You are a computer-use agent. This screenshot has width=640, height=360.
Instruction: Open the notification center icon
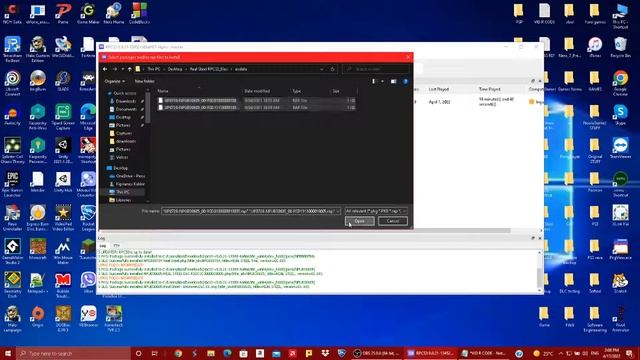click(x=629, y=353)
